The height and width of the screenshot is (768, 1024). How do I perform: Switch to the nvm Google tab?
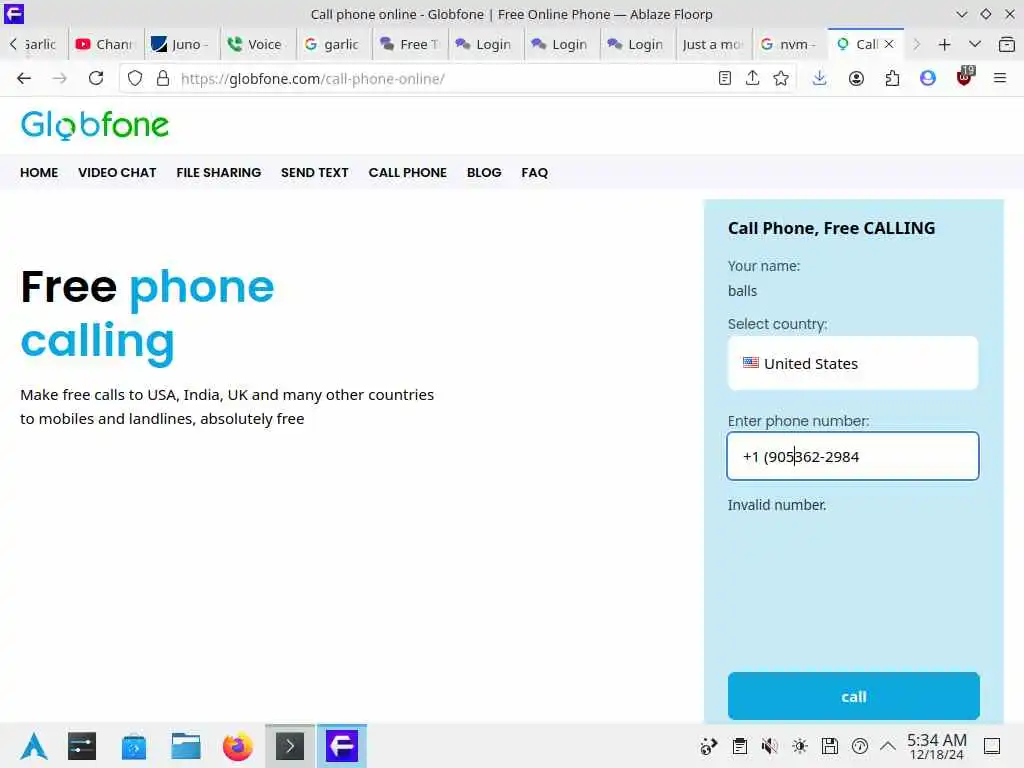(x=789, y=44)
